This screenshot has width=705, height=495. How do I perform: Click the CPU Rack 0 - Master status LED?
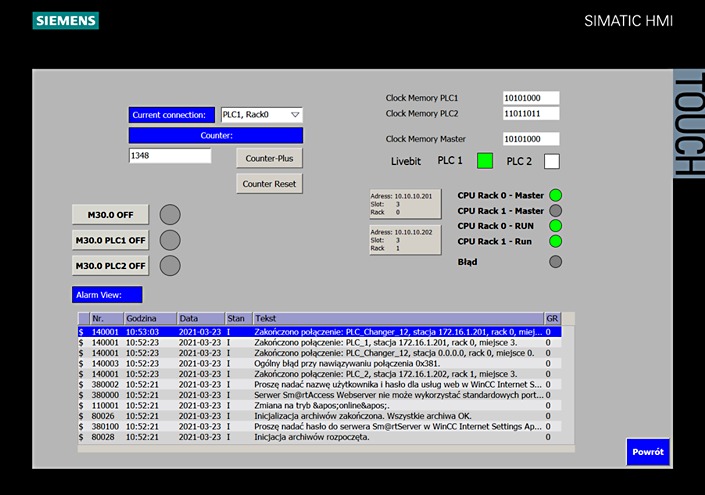click(556, 195)
